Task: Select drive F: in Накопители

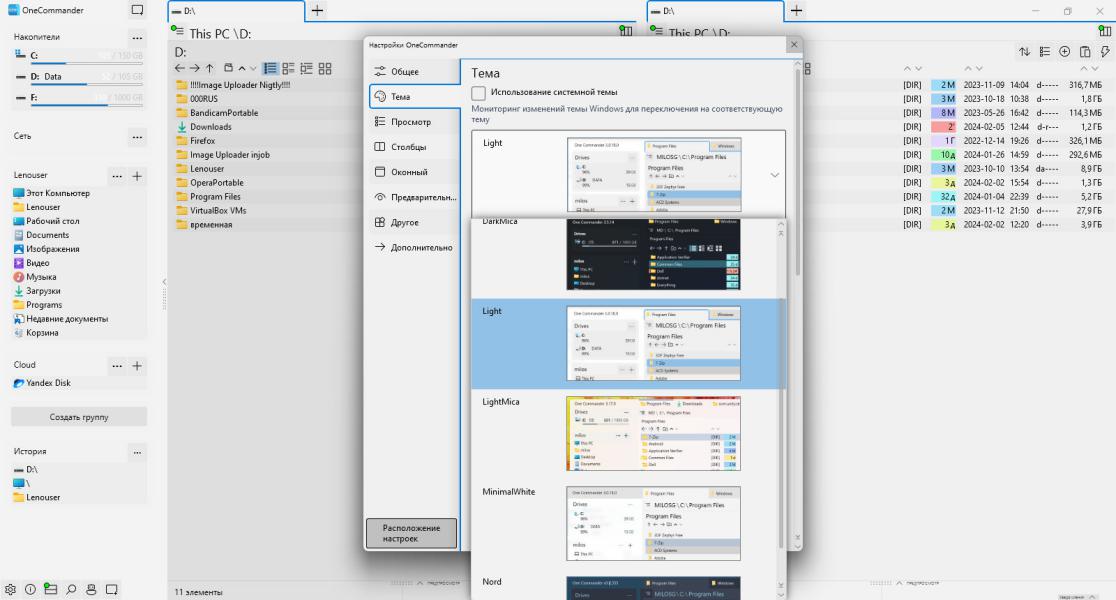Action: coord(78,98)
